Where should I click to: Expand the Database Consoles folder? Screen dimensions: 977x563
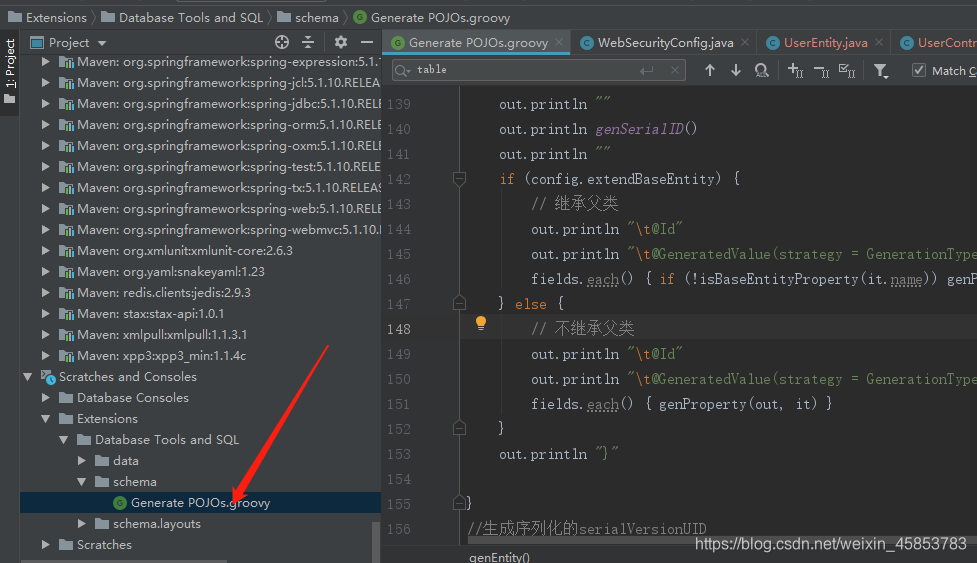(45, 397)
